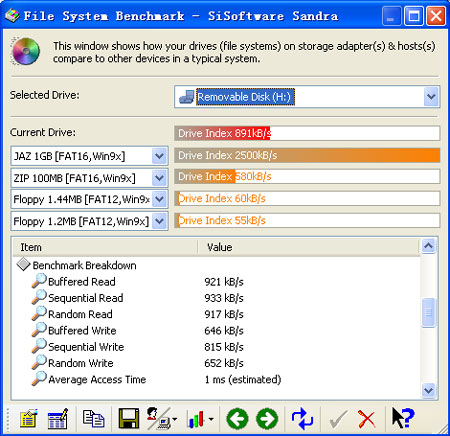Open the report wizard table icon

[58, 418]
